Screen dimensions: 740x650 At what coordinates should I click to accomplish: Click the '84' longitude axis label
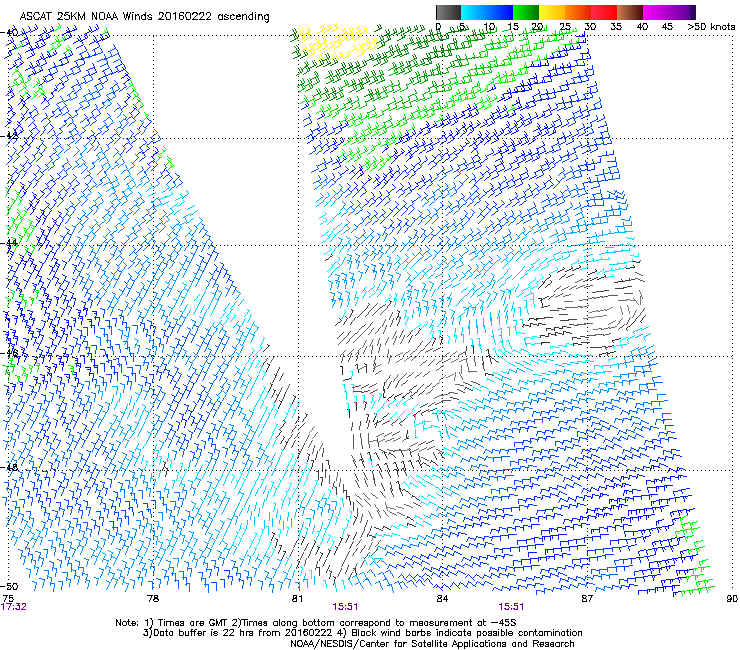point(442,599)
